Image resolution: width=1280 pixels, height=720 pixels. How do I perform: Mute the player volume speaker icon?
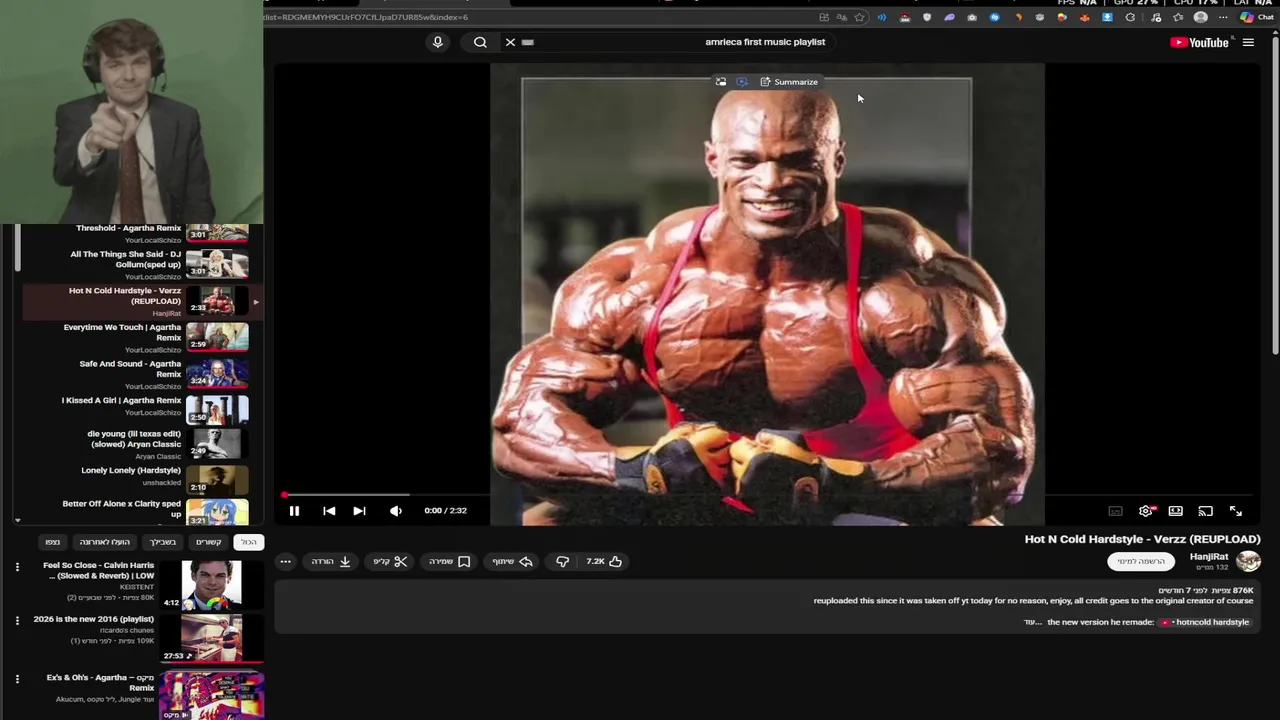click(396, 511)
